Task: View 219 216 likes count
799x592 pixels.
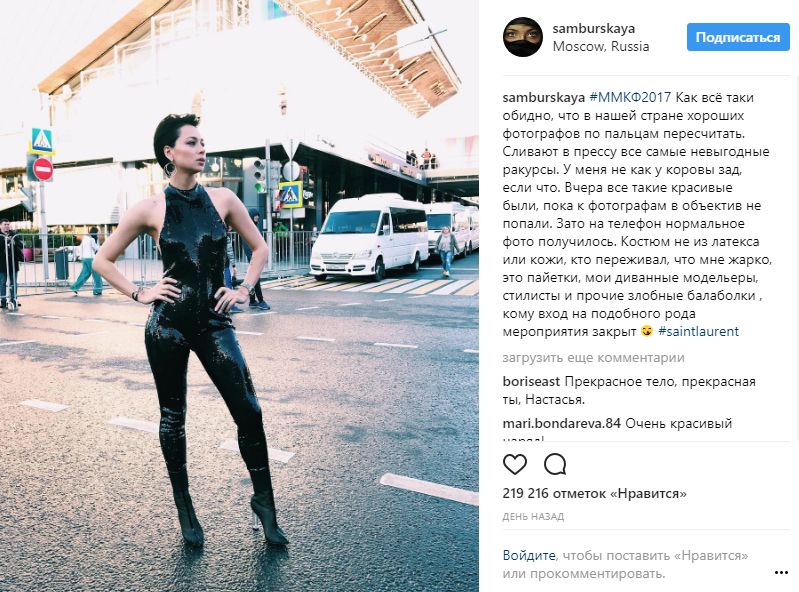Action: pos(594,494)
